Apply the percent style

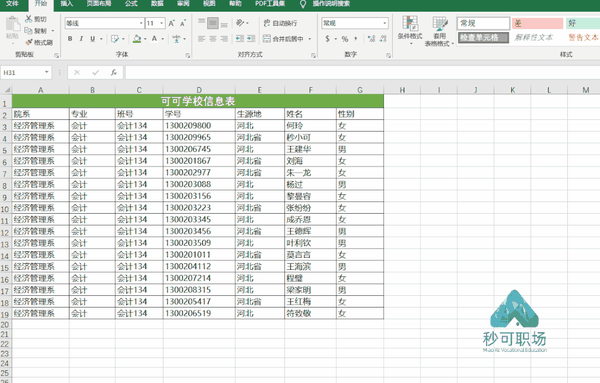point(345,39)
